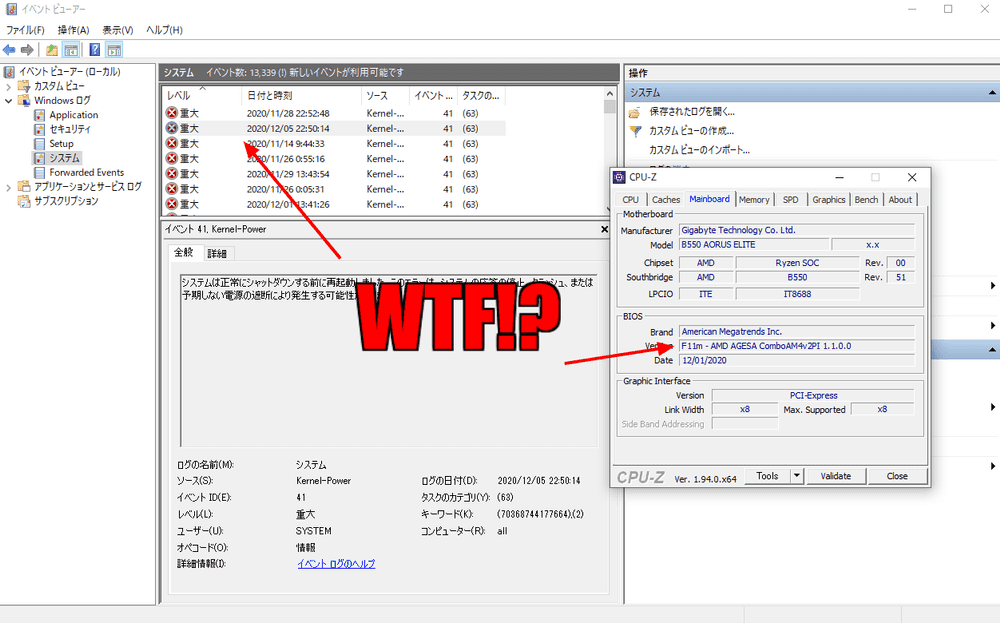Click error icon of the 2020/11/26 0:05:31 event

click(x=172, y=189)
